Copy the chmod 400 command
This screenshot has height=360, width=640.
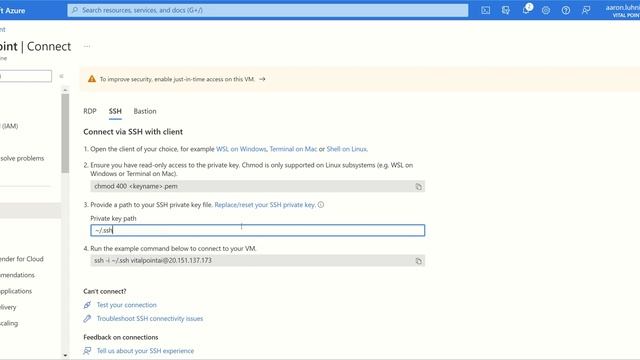pyautogui.click(x=418, y=187)
